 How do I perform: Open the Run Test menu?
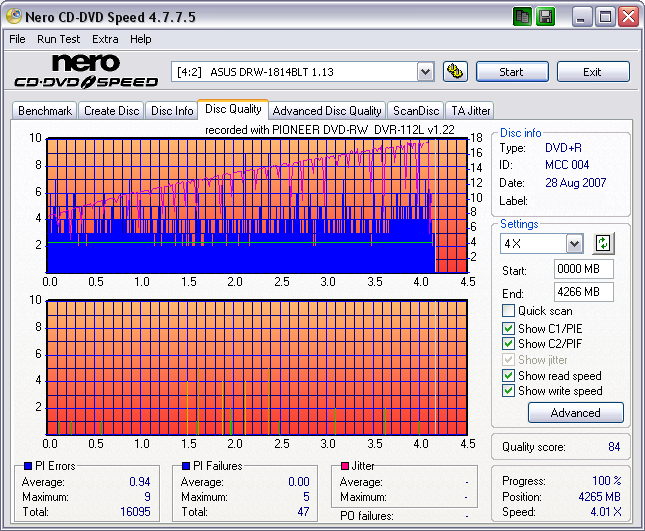tap(59, 39)
